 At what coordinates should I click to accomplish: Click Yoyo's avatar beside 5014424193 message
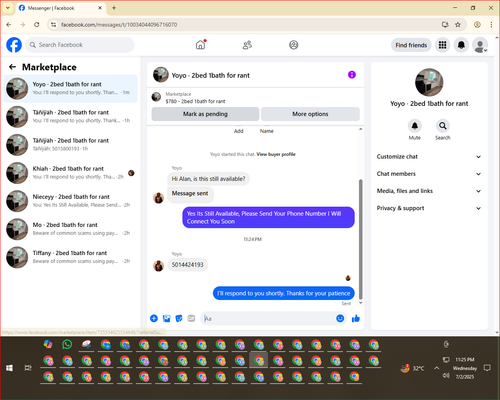tap(158, 266)
